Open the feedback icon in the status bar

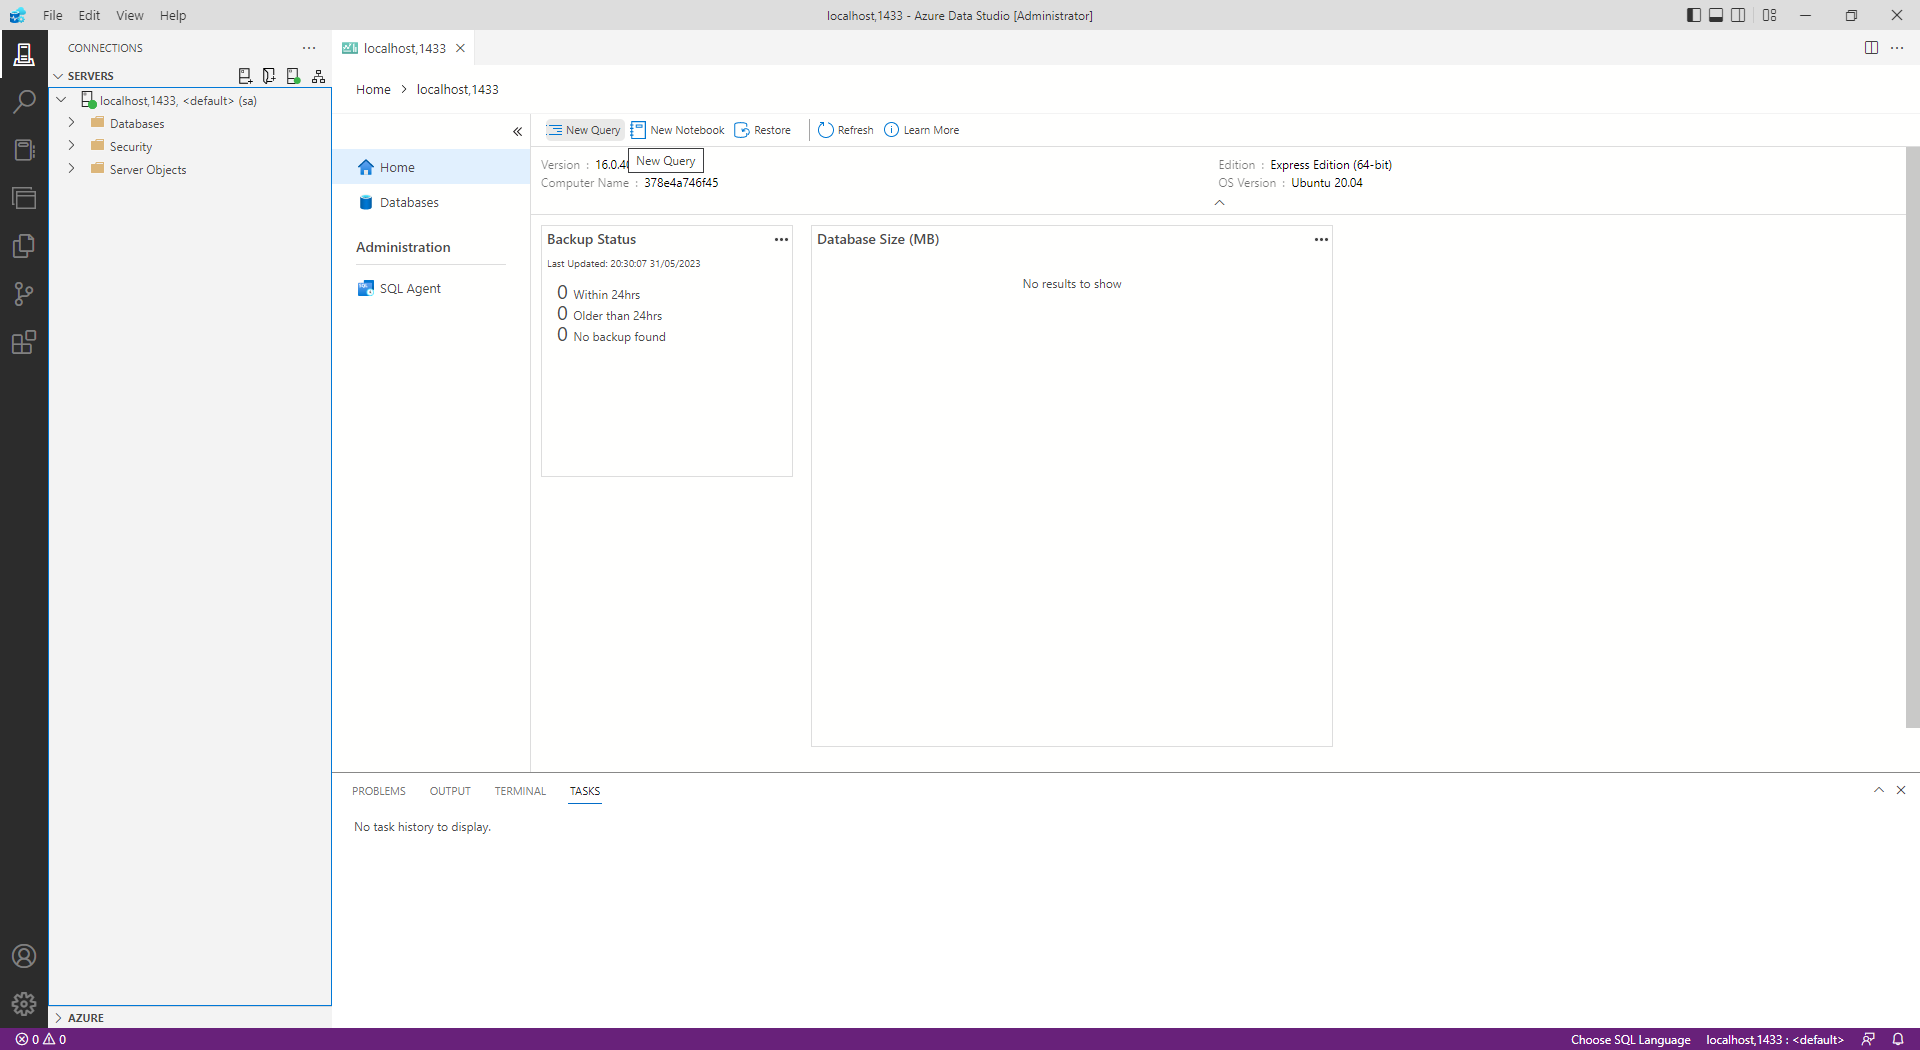pos(1868,1039)
